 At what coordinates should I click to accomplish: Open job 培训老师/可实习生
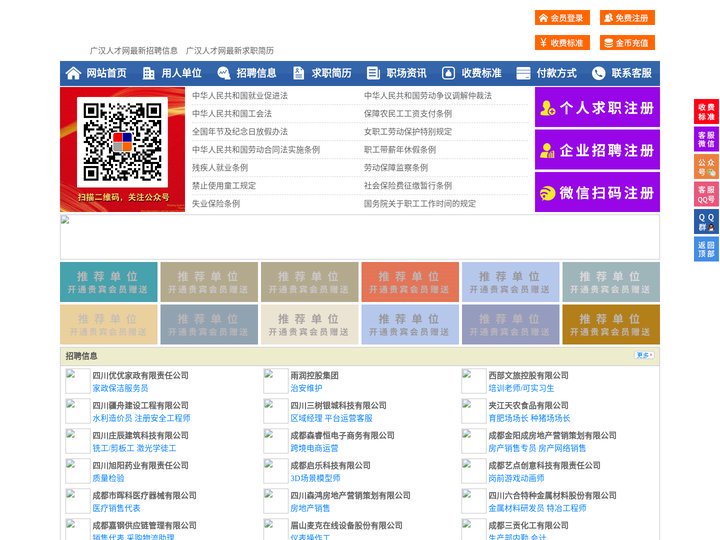[521, 388]
